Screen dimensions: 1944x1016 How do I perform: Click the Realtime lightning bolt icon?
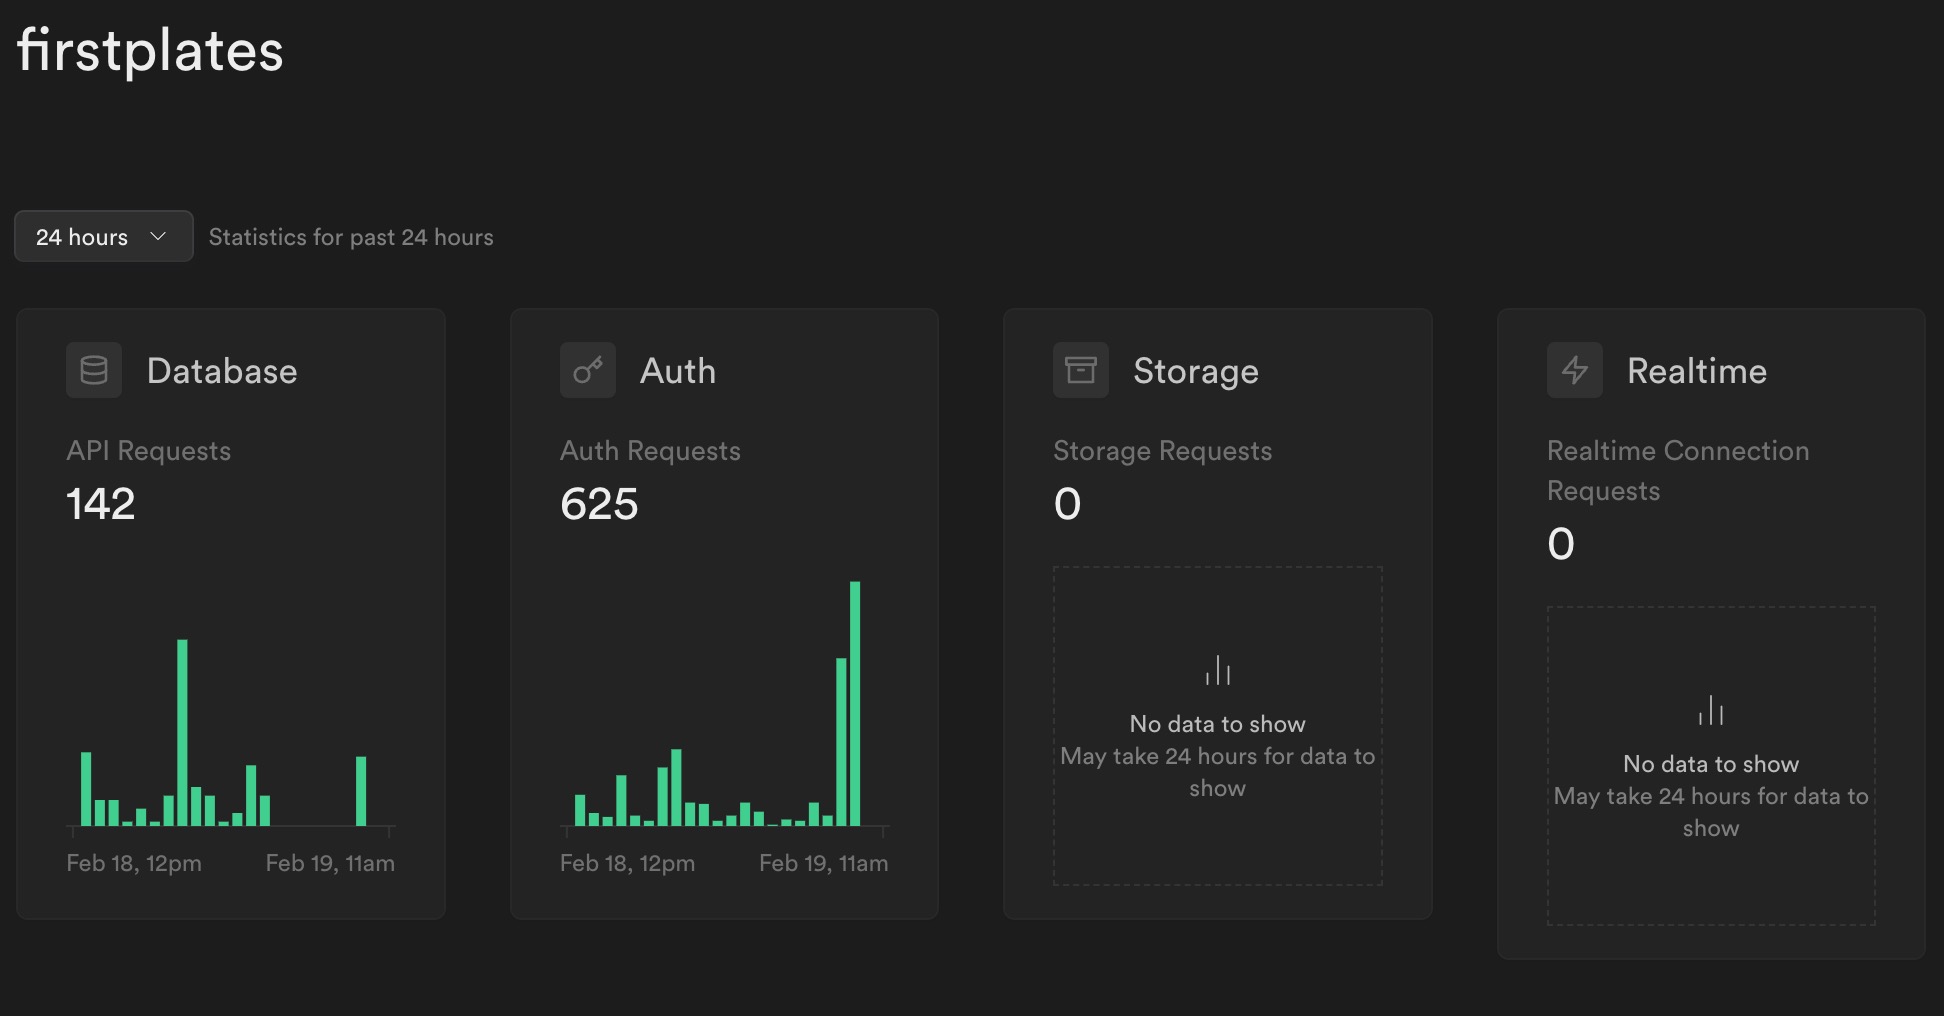click(1575, 370)
